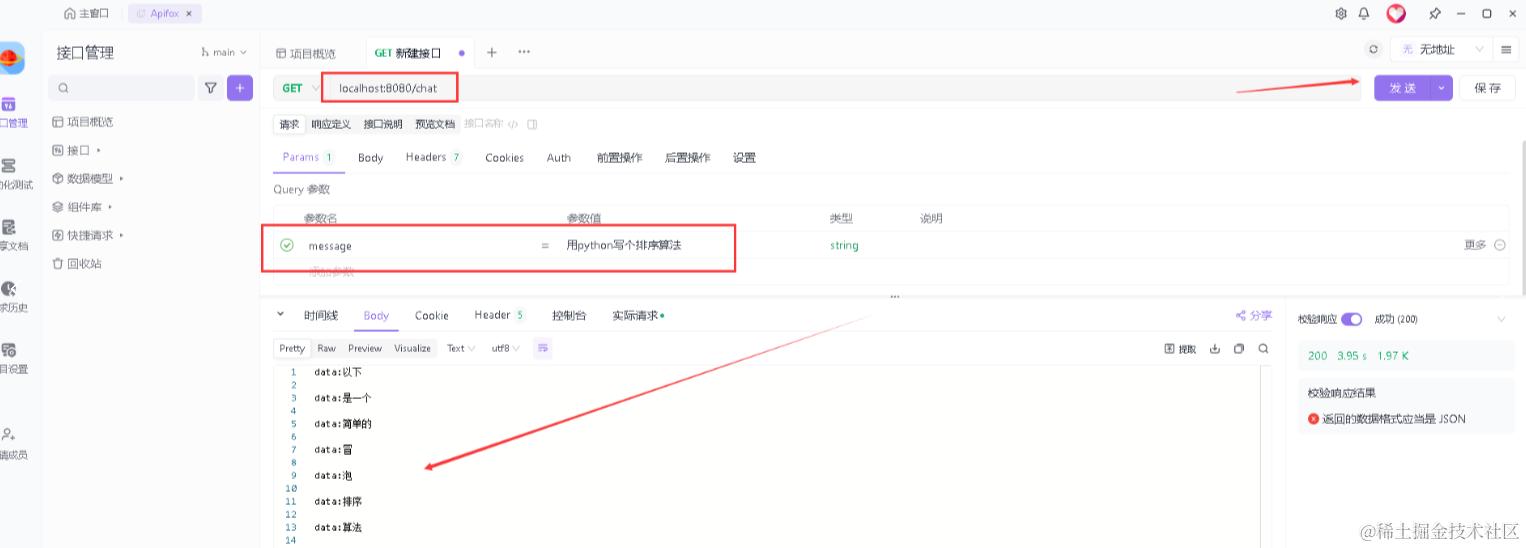Toggle the 校验响应 switch

[x=1351, y=319]
